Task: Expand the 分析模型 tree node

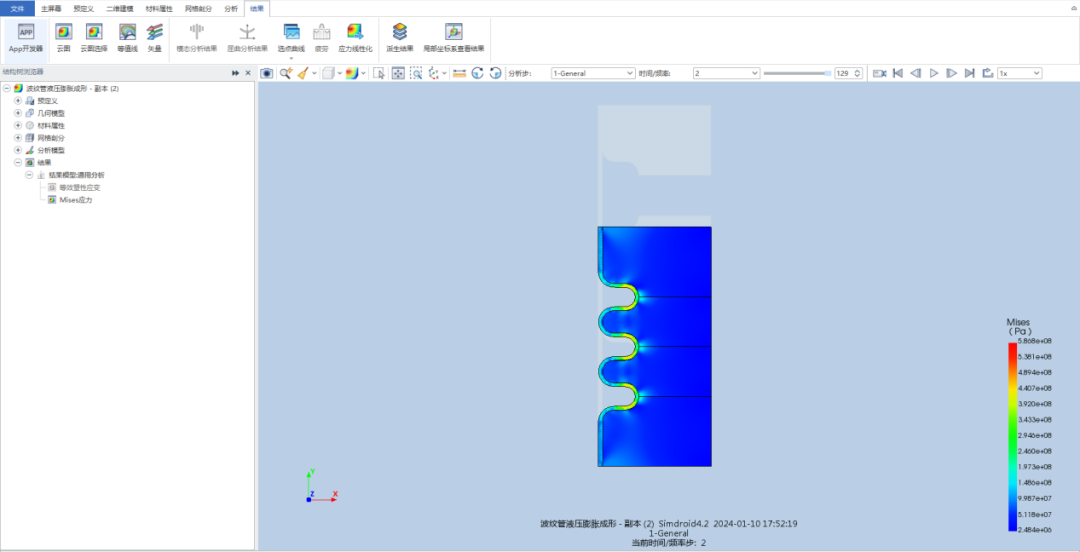Action: point(18,150)
